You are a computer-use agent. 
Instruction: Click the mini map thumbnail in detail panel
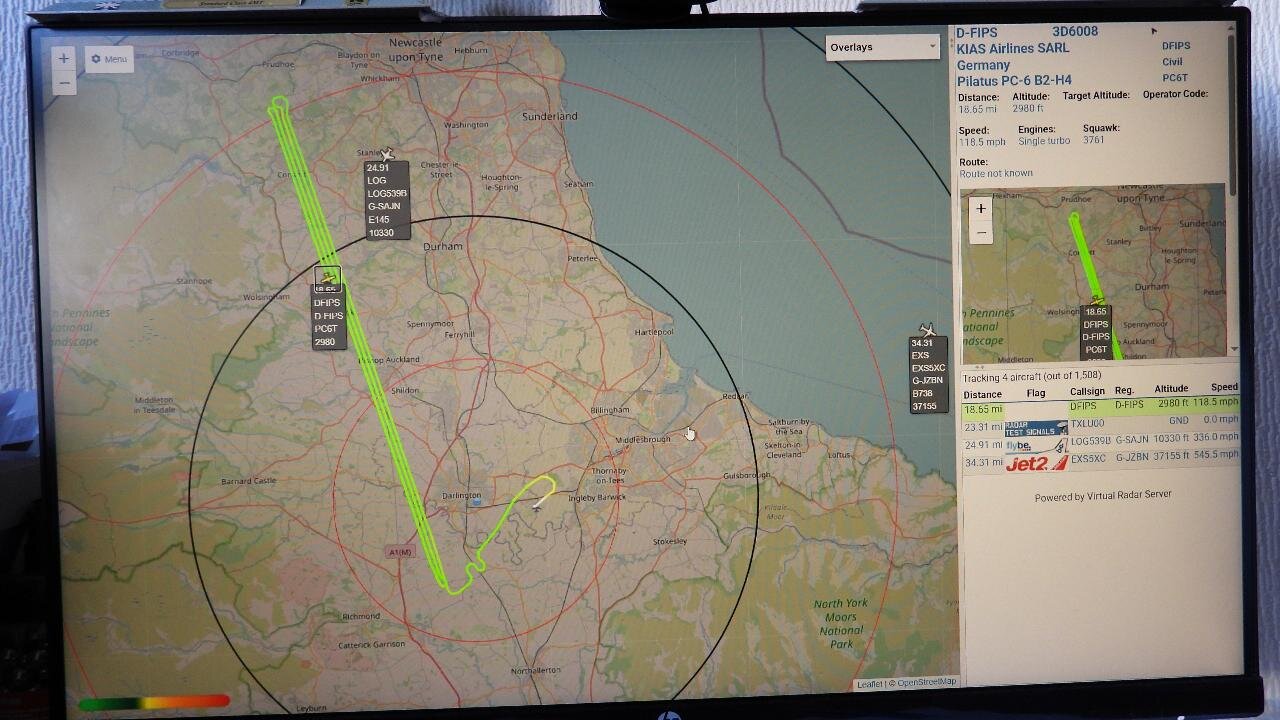coord(1093,271)
